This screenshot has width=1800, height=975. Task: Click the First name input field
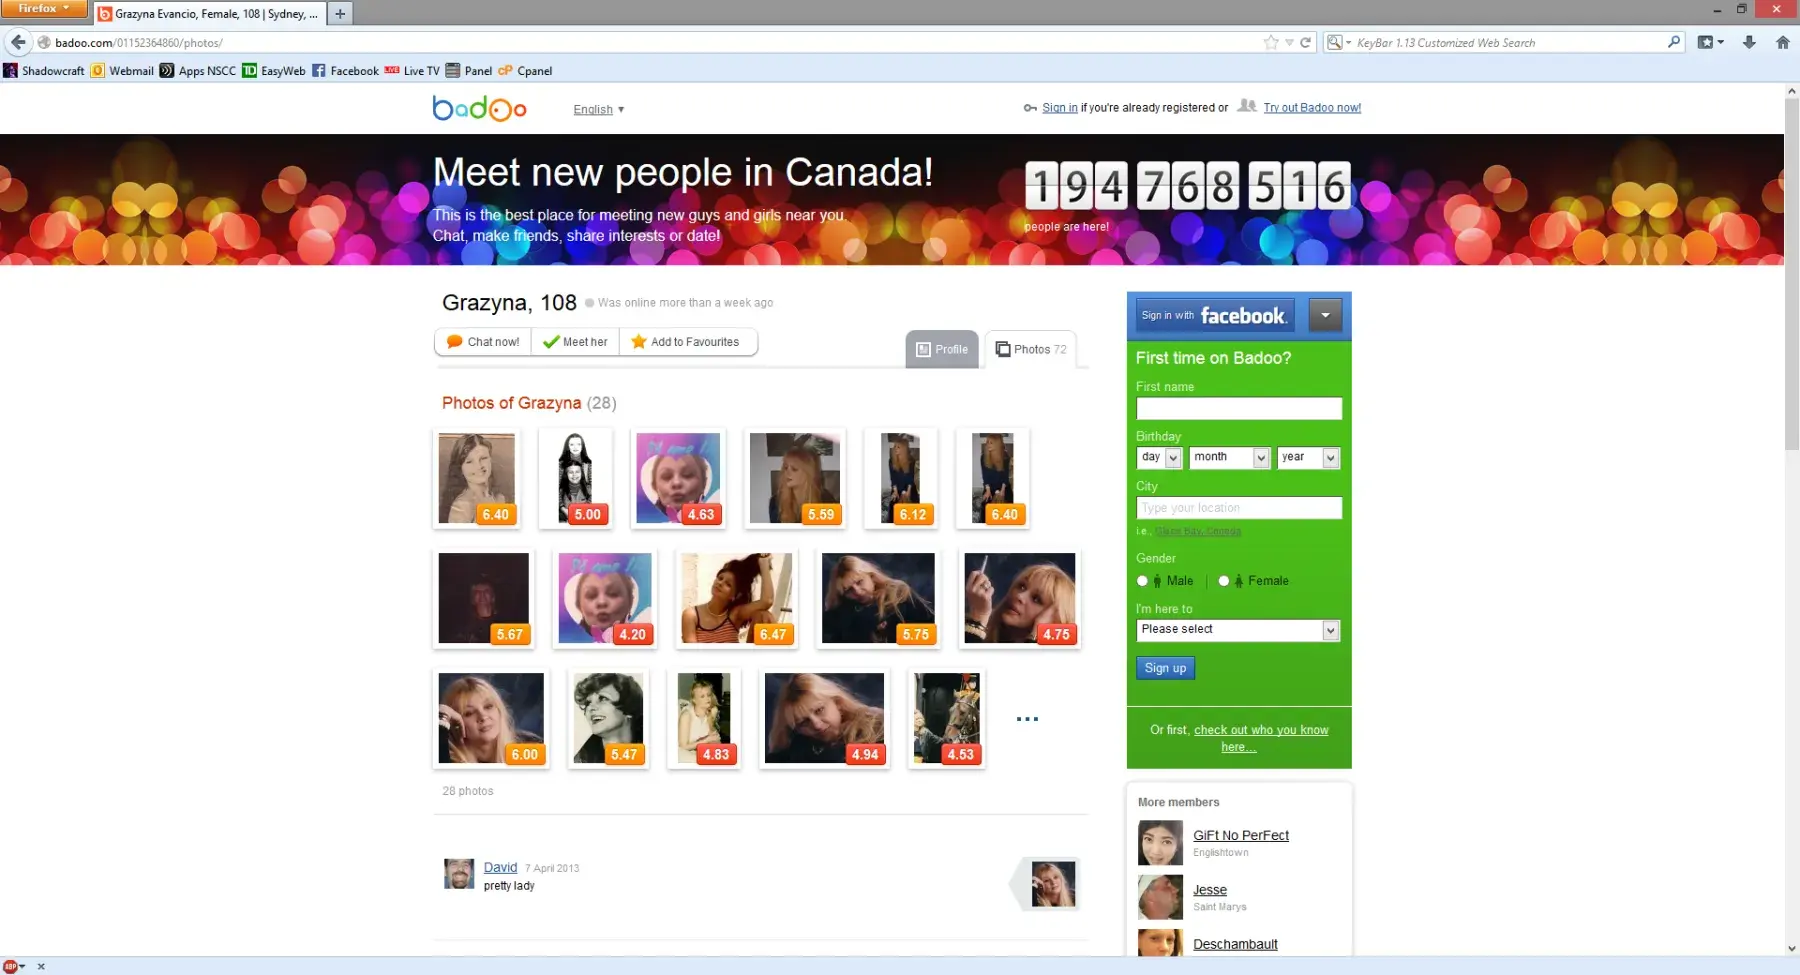point(1239,408)
